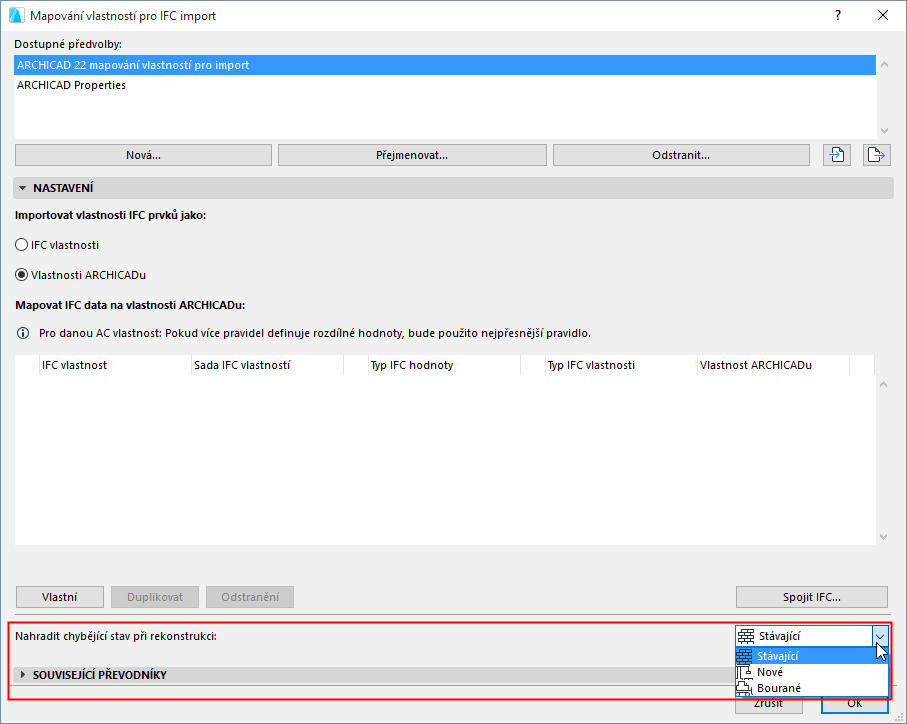Viewport: 907px width, 724px height.
Task: Click Vlastnost ARCHICADu column header
Action: tap(773, 365)
